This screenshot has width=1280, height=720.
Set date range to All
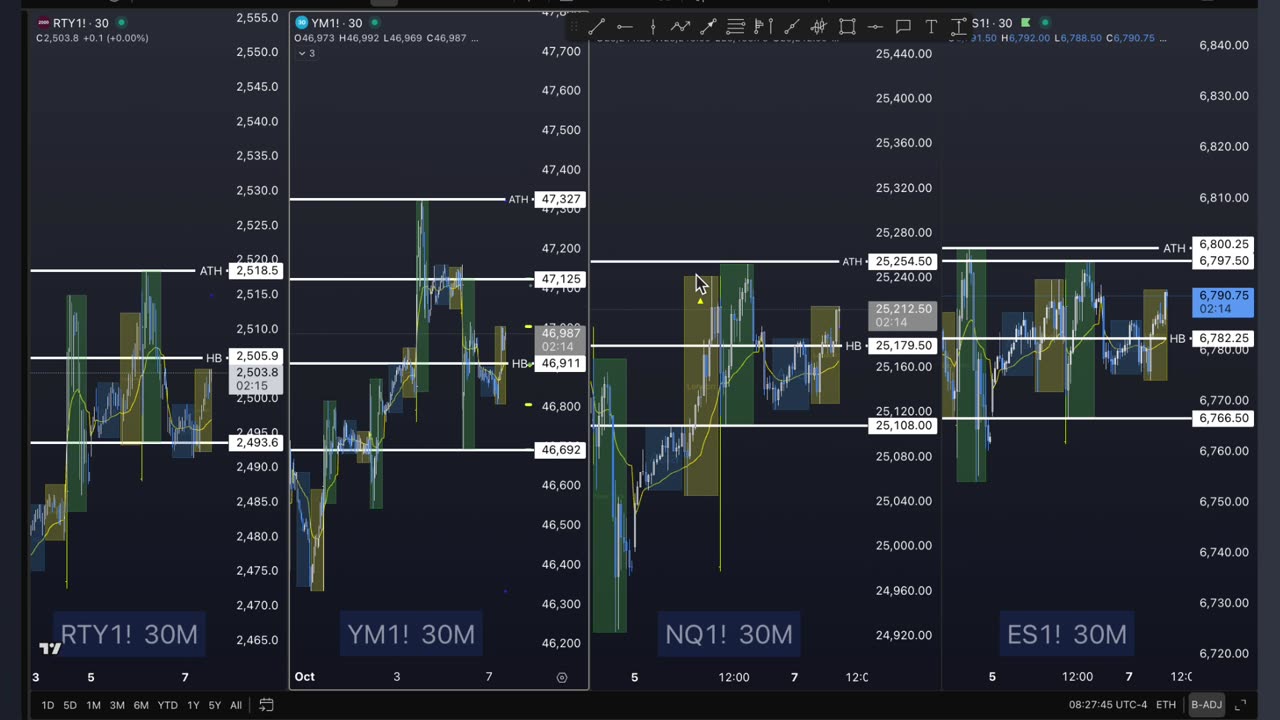[x=236, y=705]
